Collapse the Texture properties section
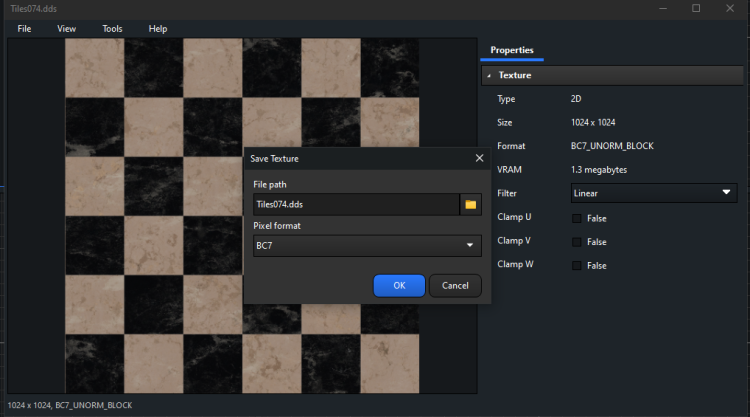 489,75
